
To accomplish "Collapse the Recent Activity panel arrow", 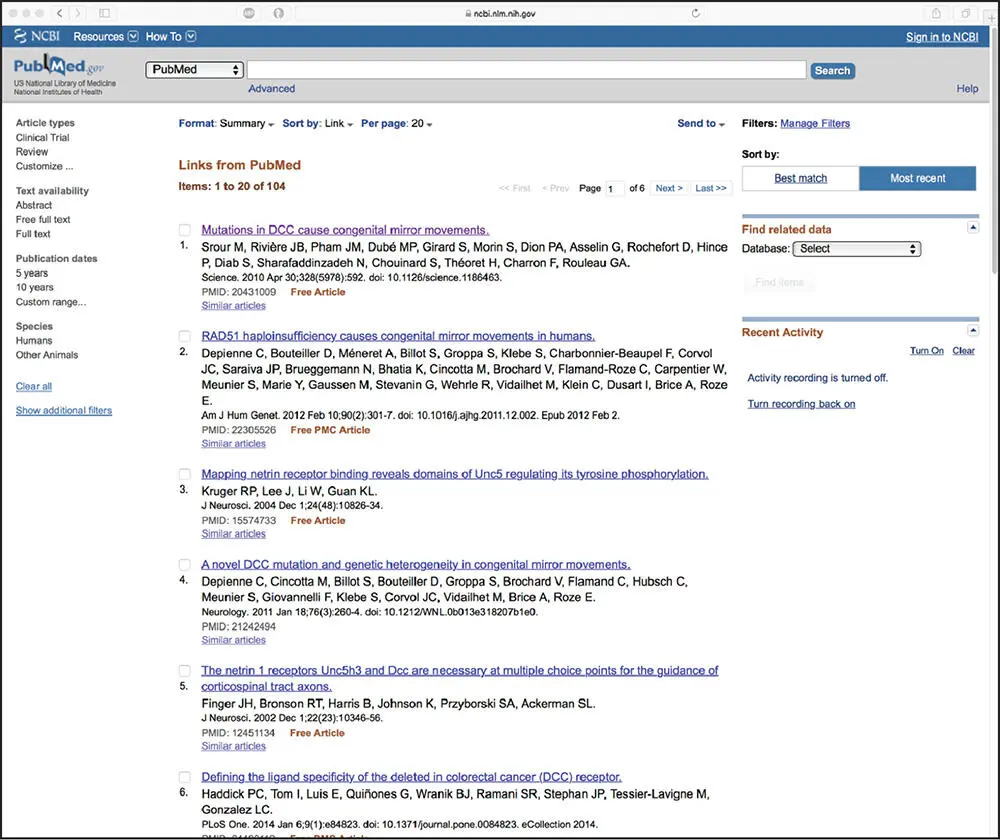I will (x=973, y=331).
